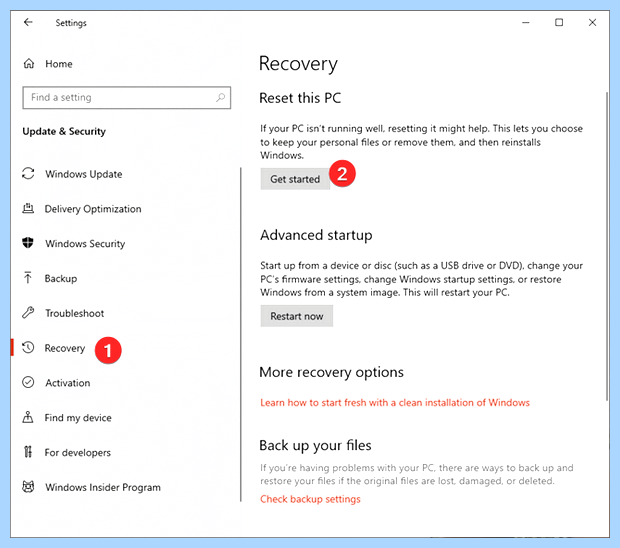Click the back arrow icon
The image size is (620, 548).
click(x=28, y=22)
